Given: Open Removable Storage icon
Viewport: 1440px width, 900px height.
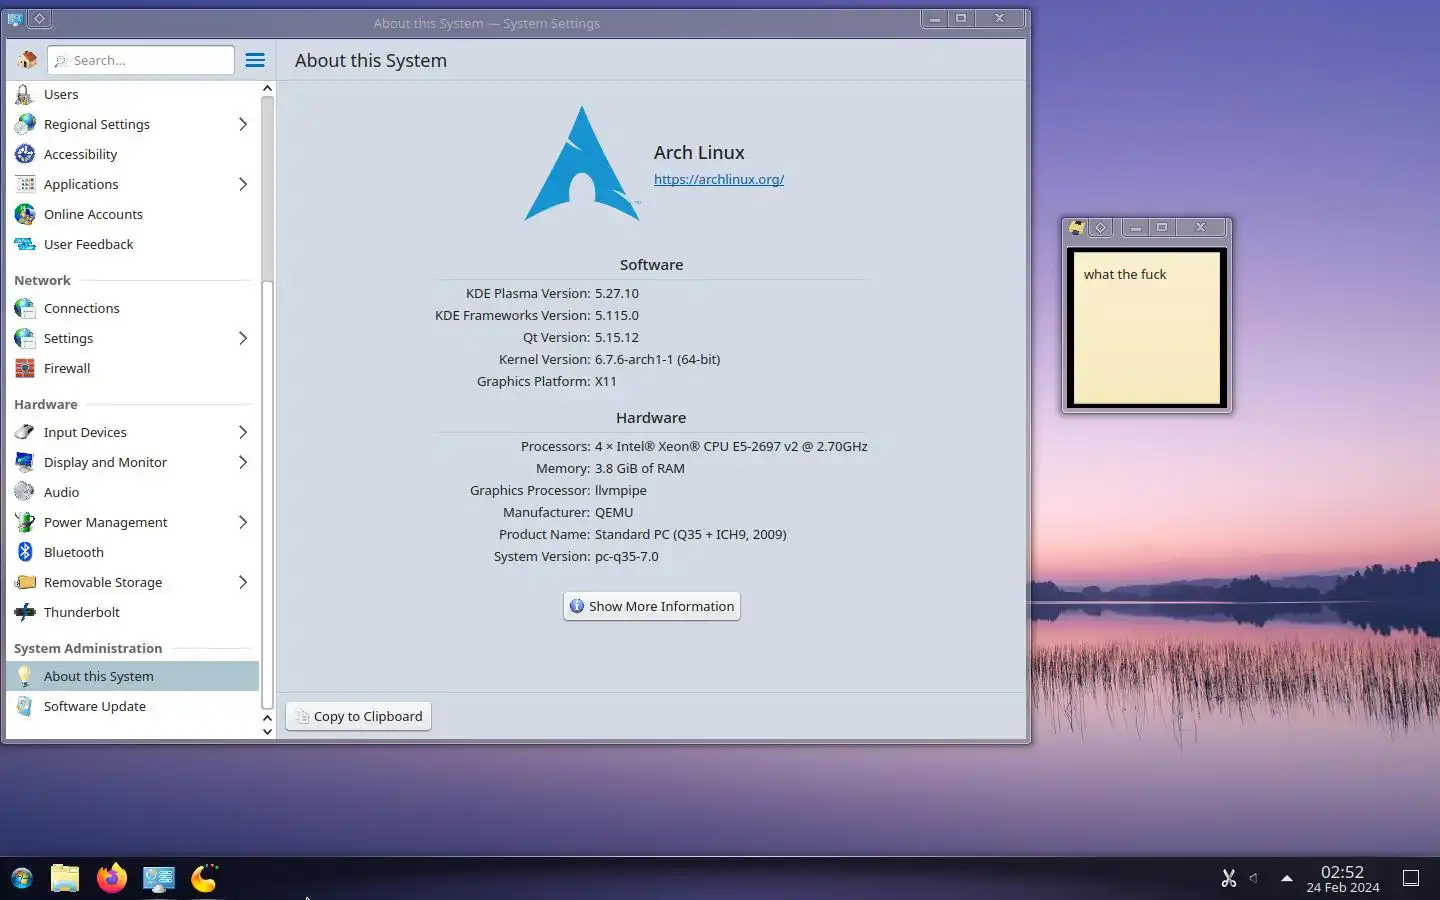Looking at the screenshot, I should pos(25,582).
